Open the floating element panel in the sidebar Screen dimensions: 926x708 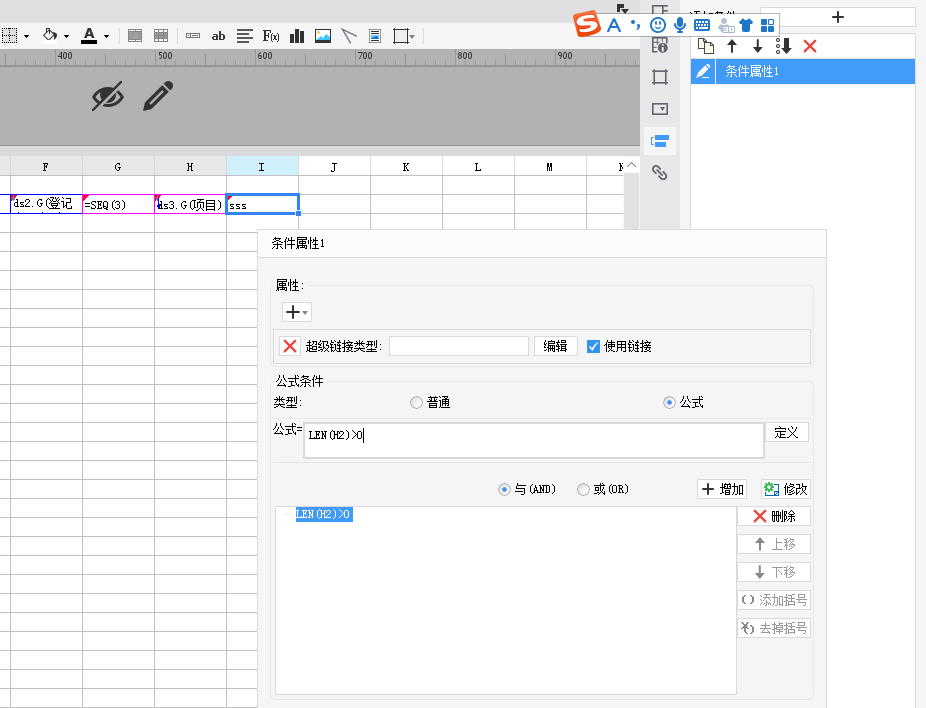pyautogui.click(x=660, y=77)
